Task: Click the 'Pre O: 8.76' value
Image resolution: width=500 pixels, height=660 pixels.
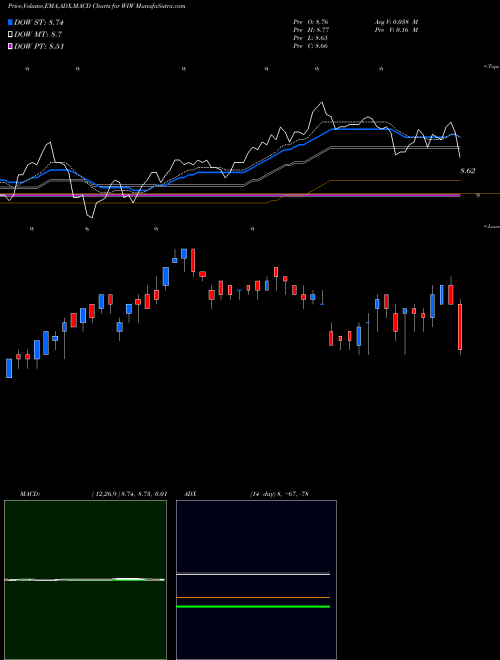Action: pos(311,22)
